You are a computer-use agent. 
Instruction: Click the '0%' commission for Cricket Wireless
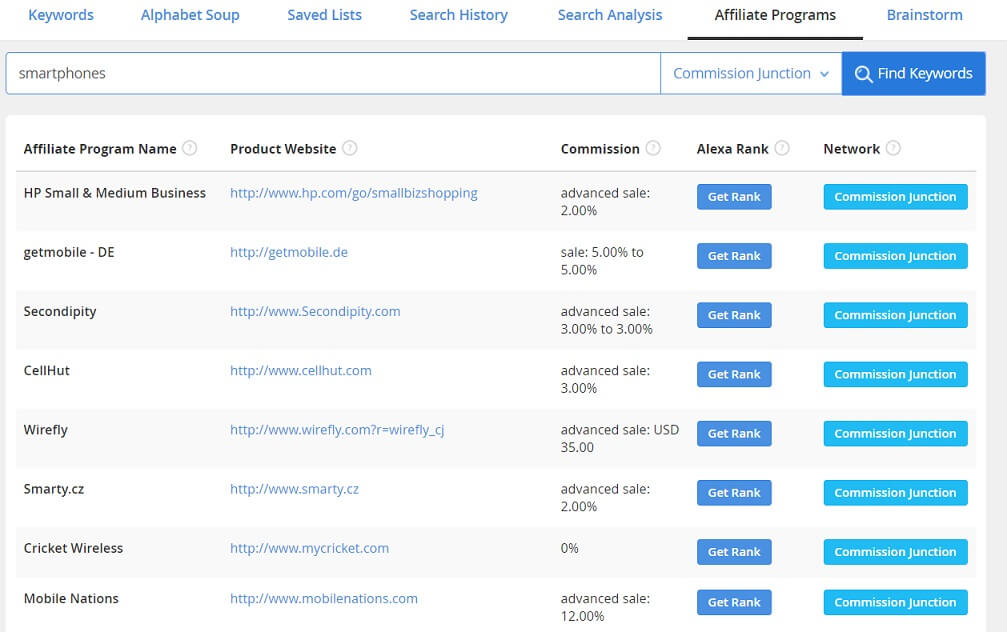(569, 548)
